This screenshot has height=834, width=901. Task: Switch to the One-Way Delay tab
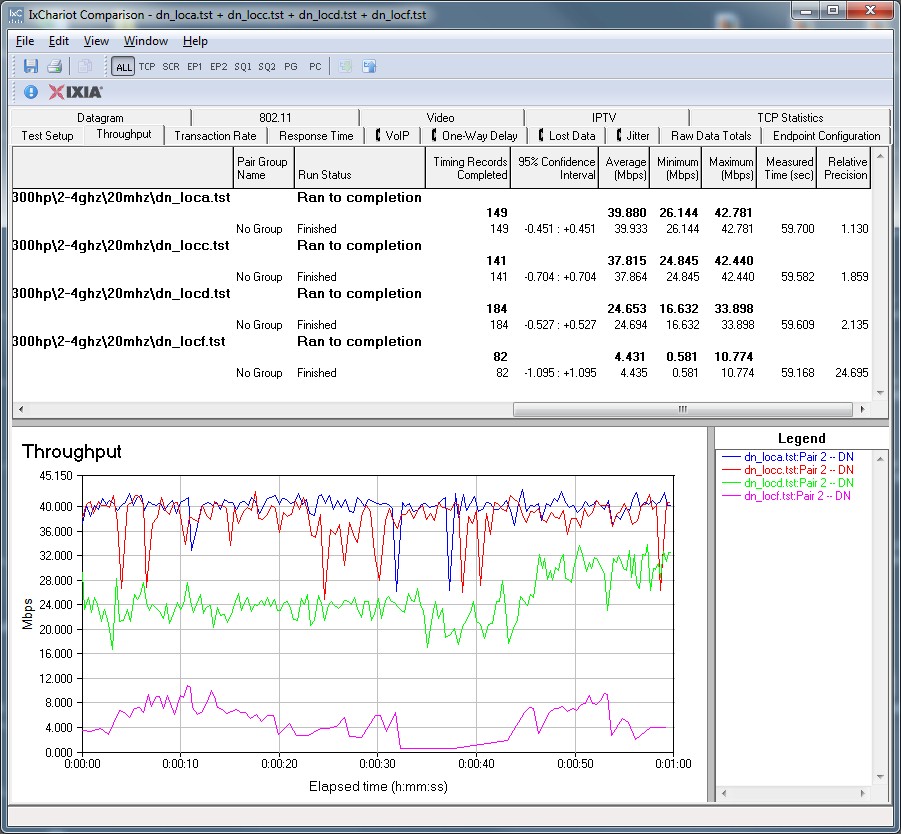pos(474,136)
